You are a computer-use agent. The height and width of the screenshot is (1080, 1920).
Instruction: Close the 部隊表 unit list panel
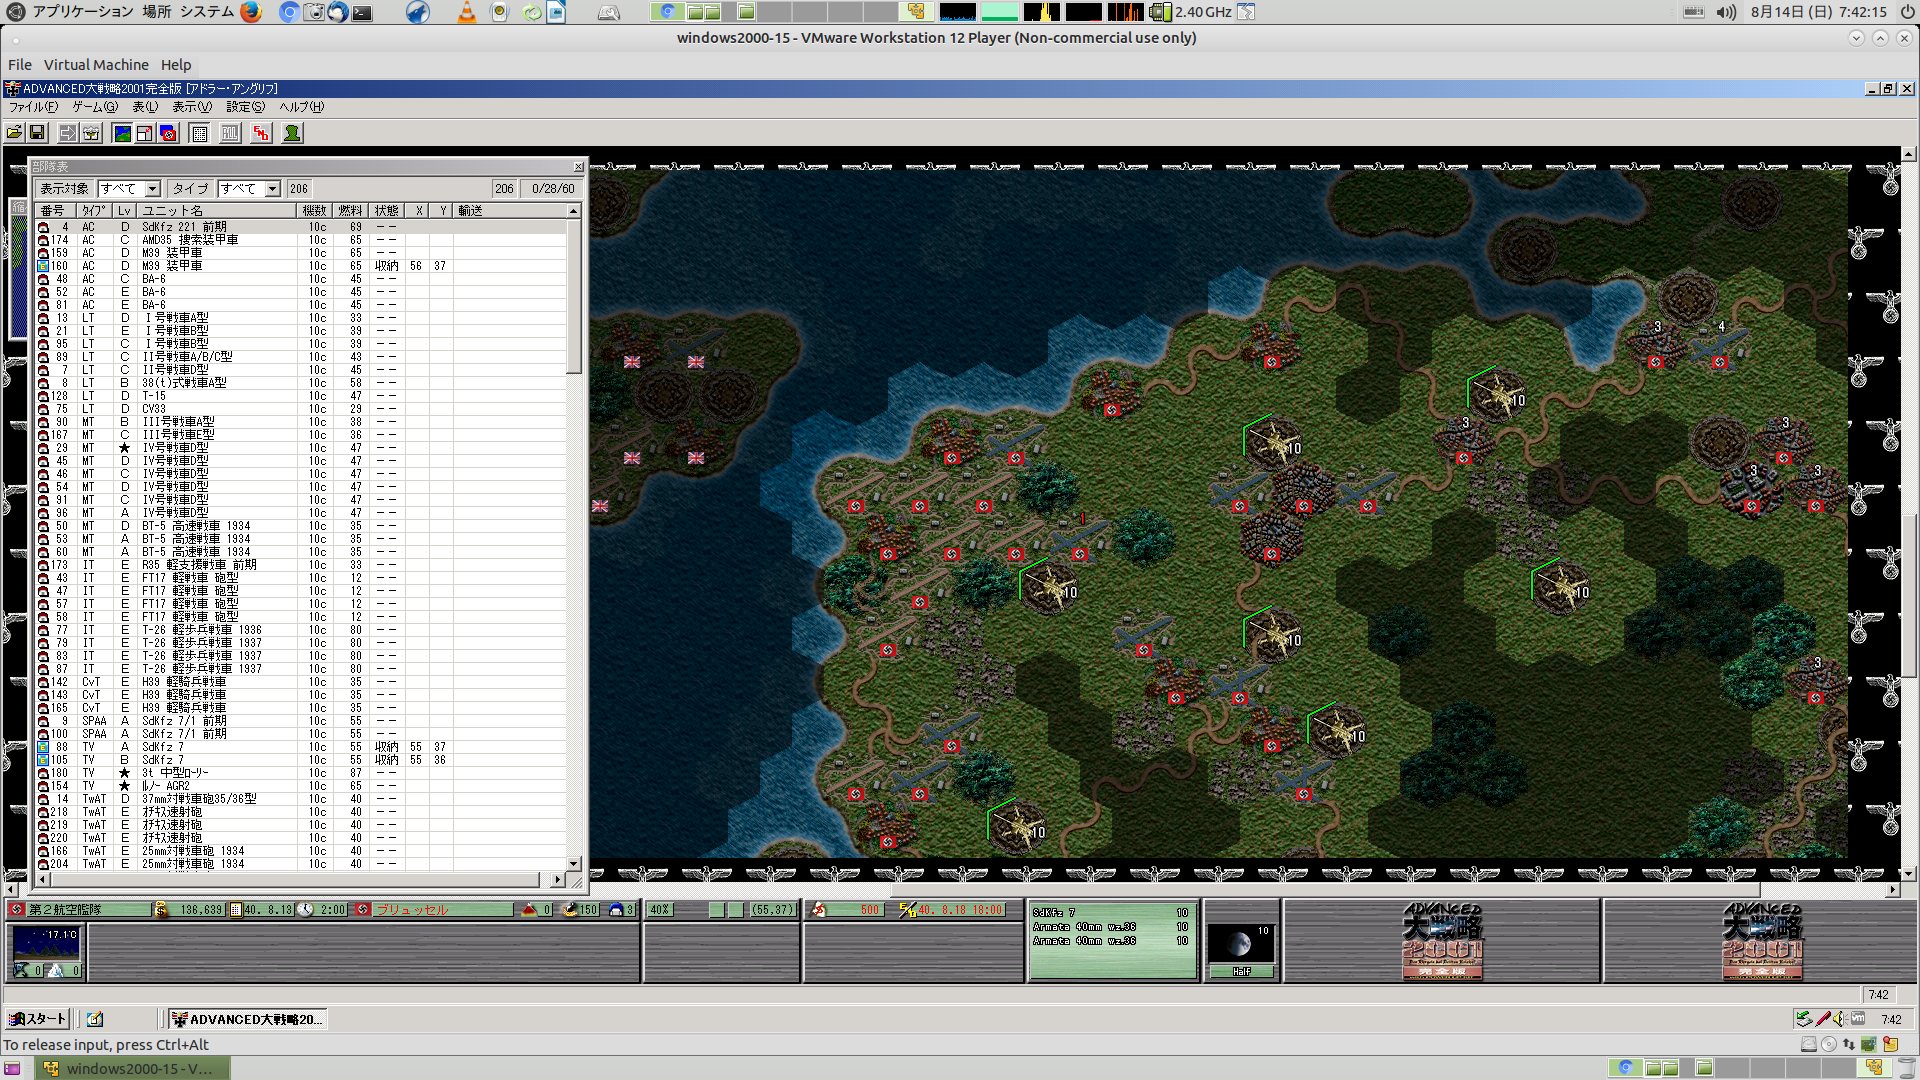click(x=578, y=167)
